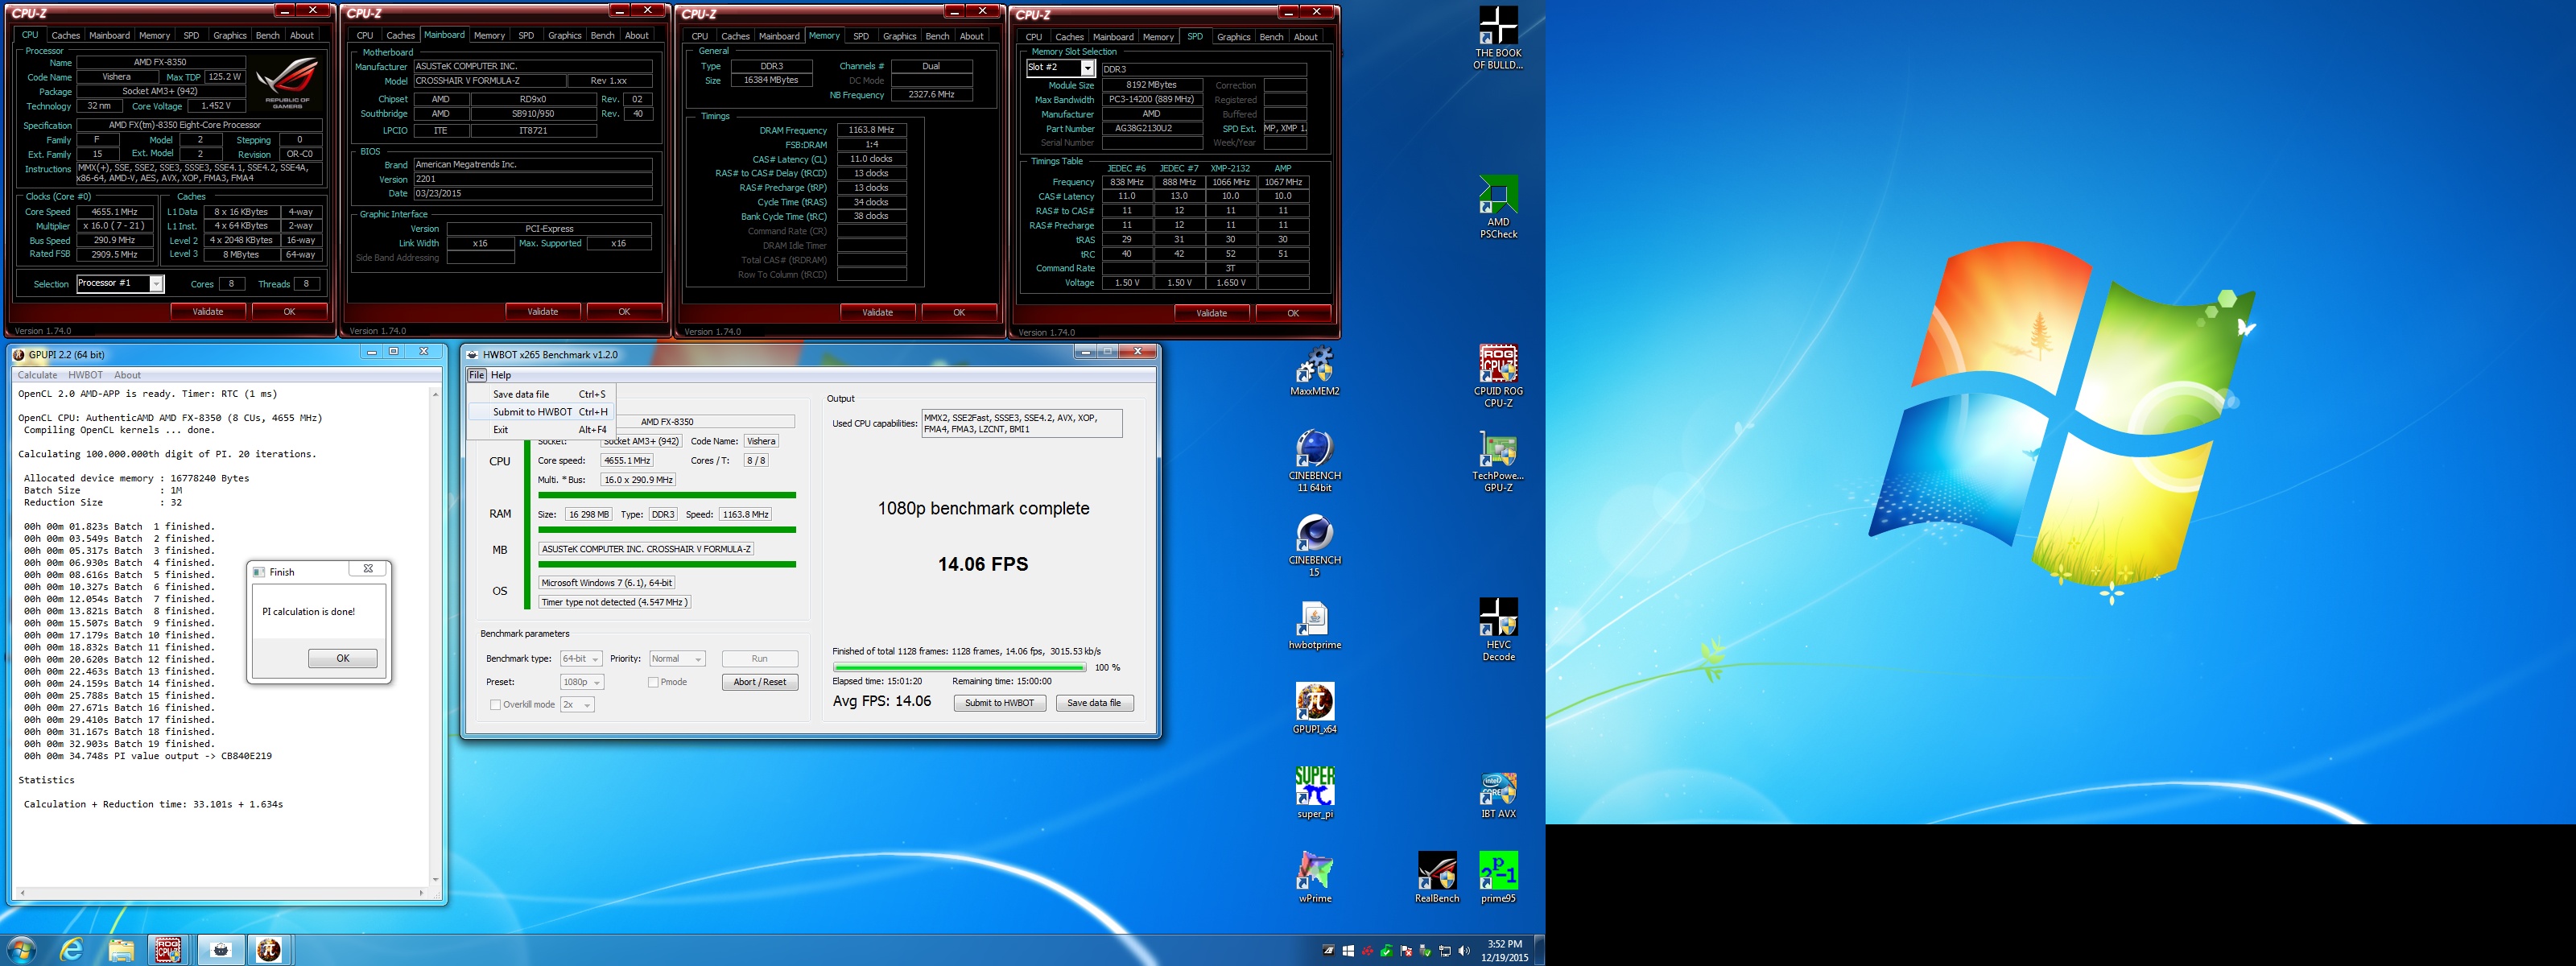The width and height of the screenshot is (2576, 966).
Task: Open the Processor #1 selection dropdown
Action: pyautogui.click(x=119, y=284)
